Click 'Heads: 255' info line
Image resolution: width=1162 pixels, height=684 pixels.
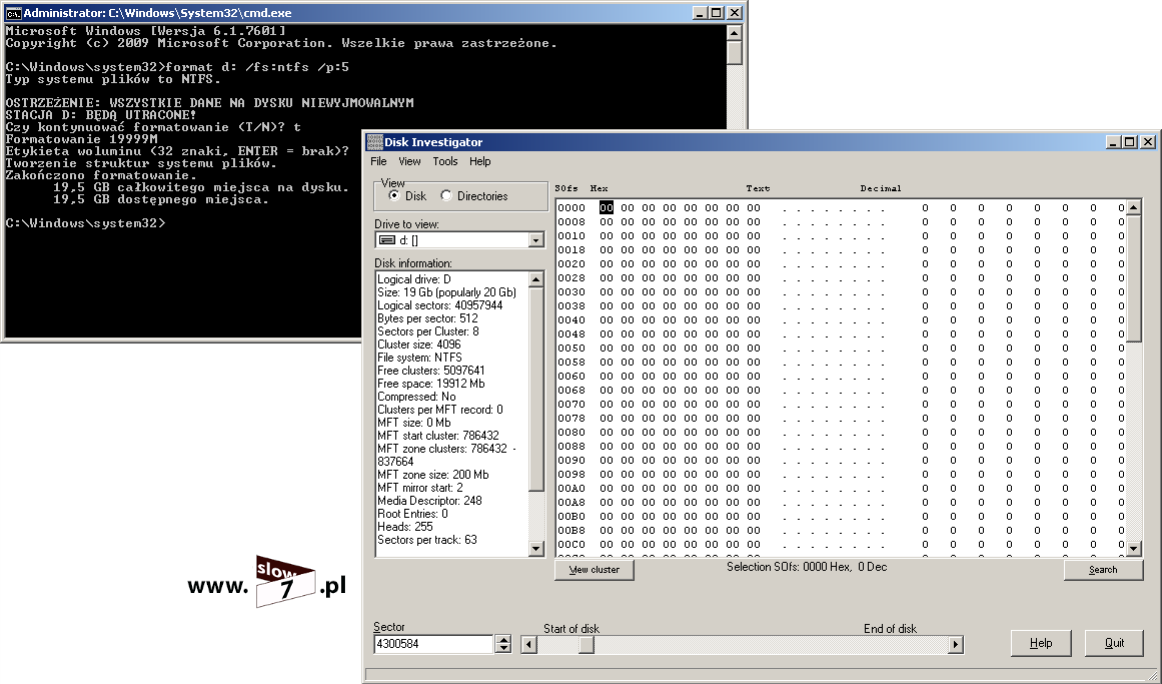pos(405,527)
